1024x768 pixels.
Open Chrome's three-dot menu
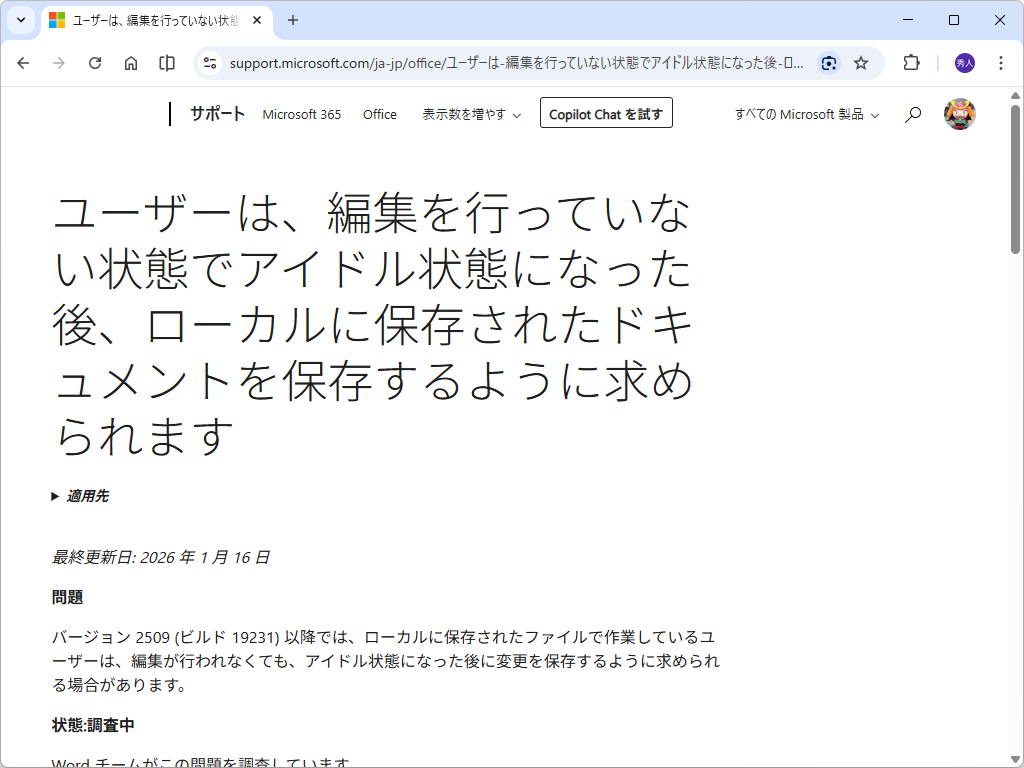pos(1001,63)
